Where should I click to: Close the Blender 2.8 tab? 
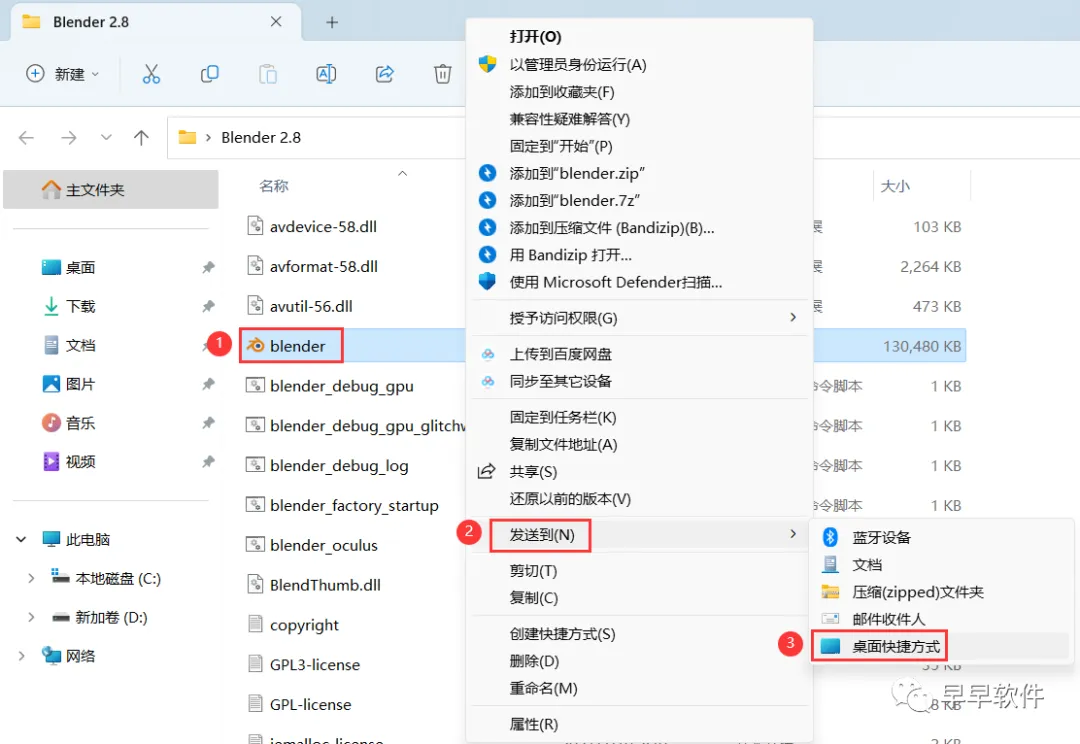[276, 21]
